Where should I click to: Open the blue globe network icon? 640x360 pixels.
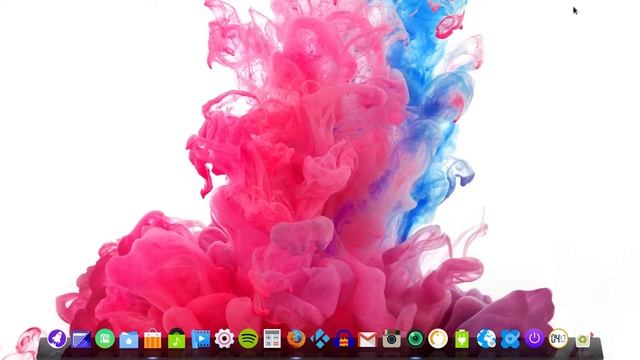click(x=487, y=339)
